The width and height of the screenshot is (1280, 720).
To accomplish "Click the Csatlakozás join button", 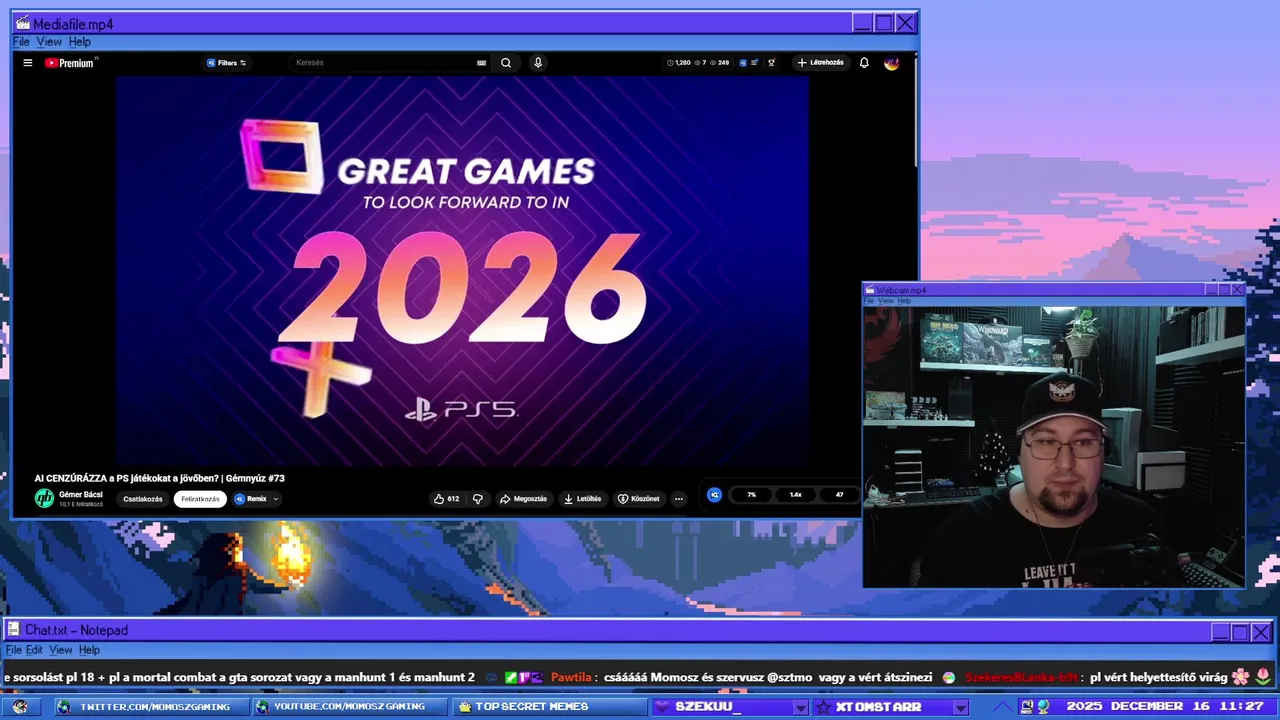I will coord(143,498).
